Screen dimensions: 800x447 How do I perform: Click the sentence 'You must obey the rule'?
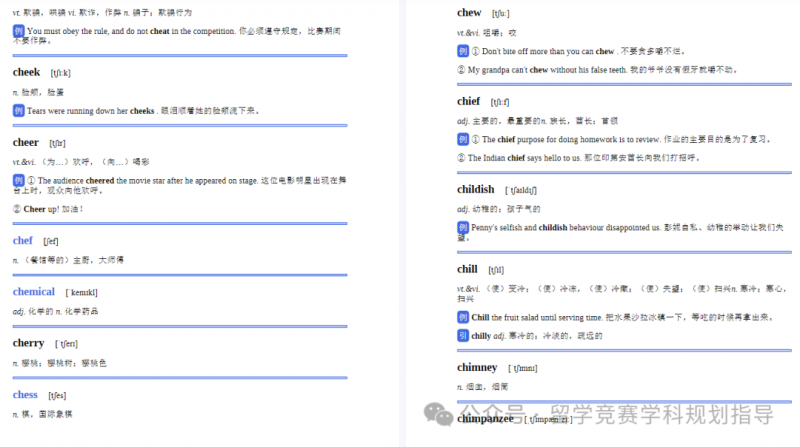68,31
